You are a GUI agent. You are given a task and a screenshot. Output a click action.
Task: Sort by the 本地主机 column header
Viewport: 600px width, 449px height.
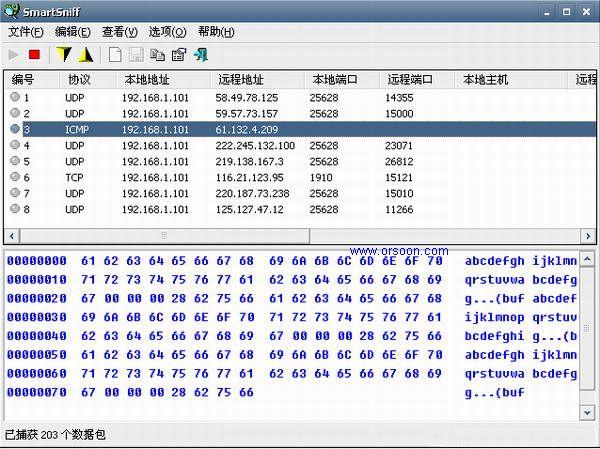click(x=511, y=80)
